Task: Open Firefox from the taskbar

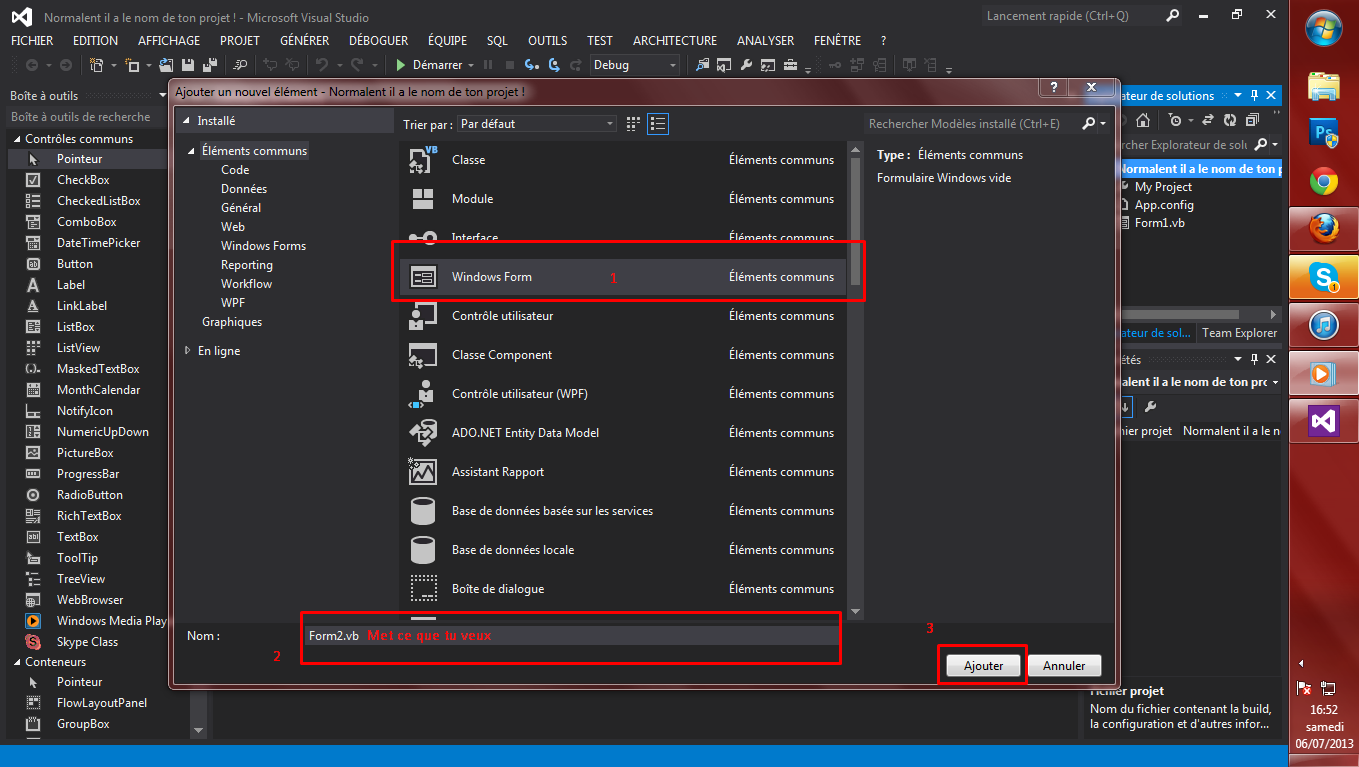Action: [1323, 230]
